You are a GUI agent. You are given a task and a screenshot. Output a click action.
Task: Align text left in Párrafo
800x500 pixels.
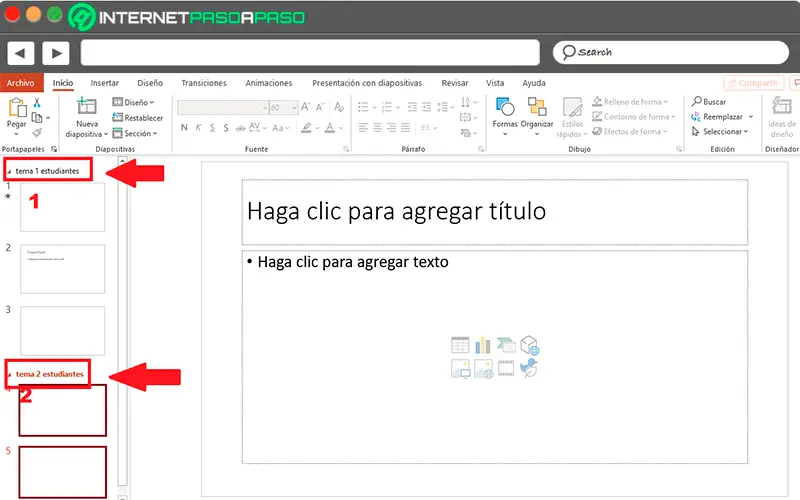click(363, 128)
